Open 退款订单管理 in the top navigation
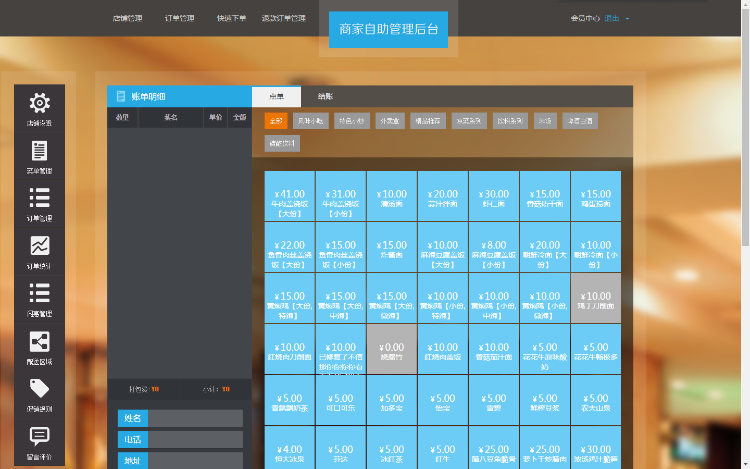Screen dimensions: 750x469 pyautogui.click(x=284, y=18)
